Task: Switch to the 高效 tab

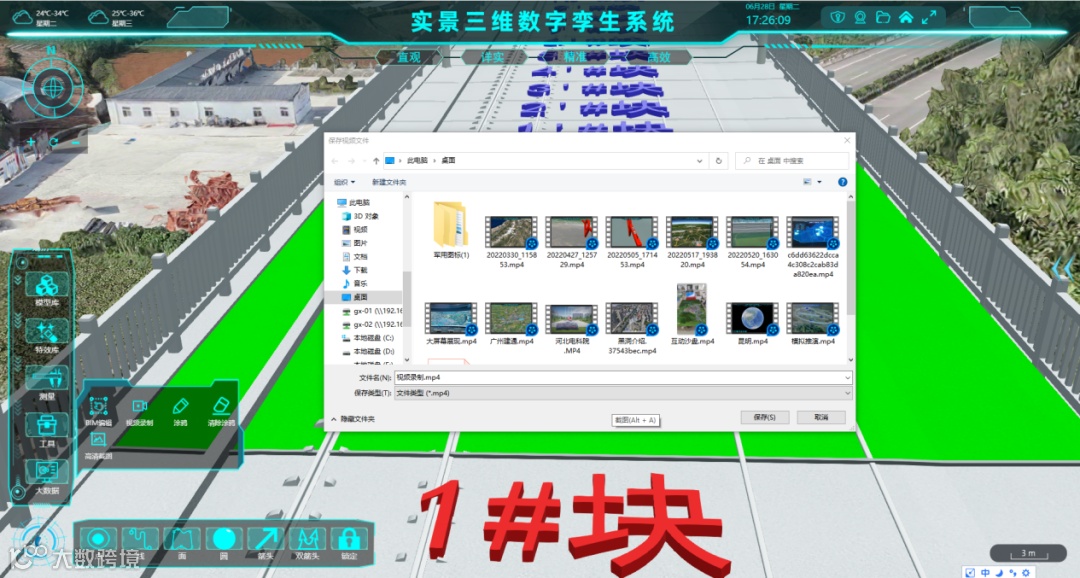Action: (x=659, y=57)
